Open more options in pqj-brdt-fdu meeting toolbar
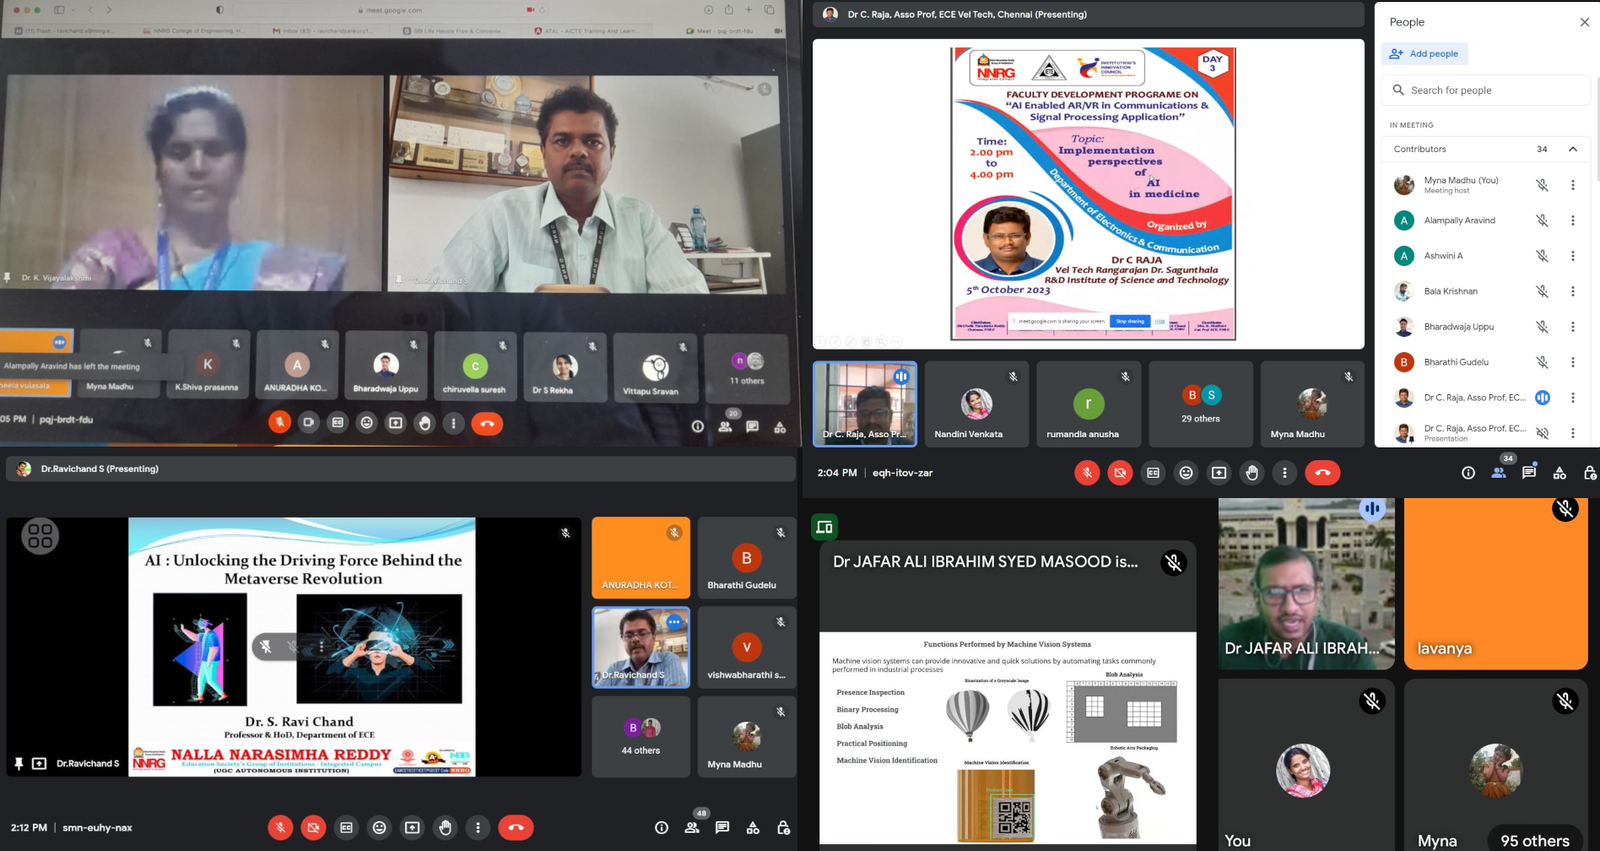Image resolution: width=1600 pixels, height=851 pixels. [x=453, y=423]
